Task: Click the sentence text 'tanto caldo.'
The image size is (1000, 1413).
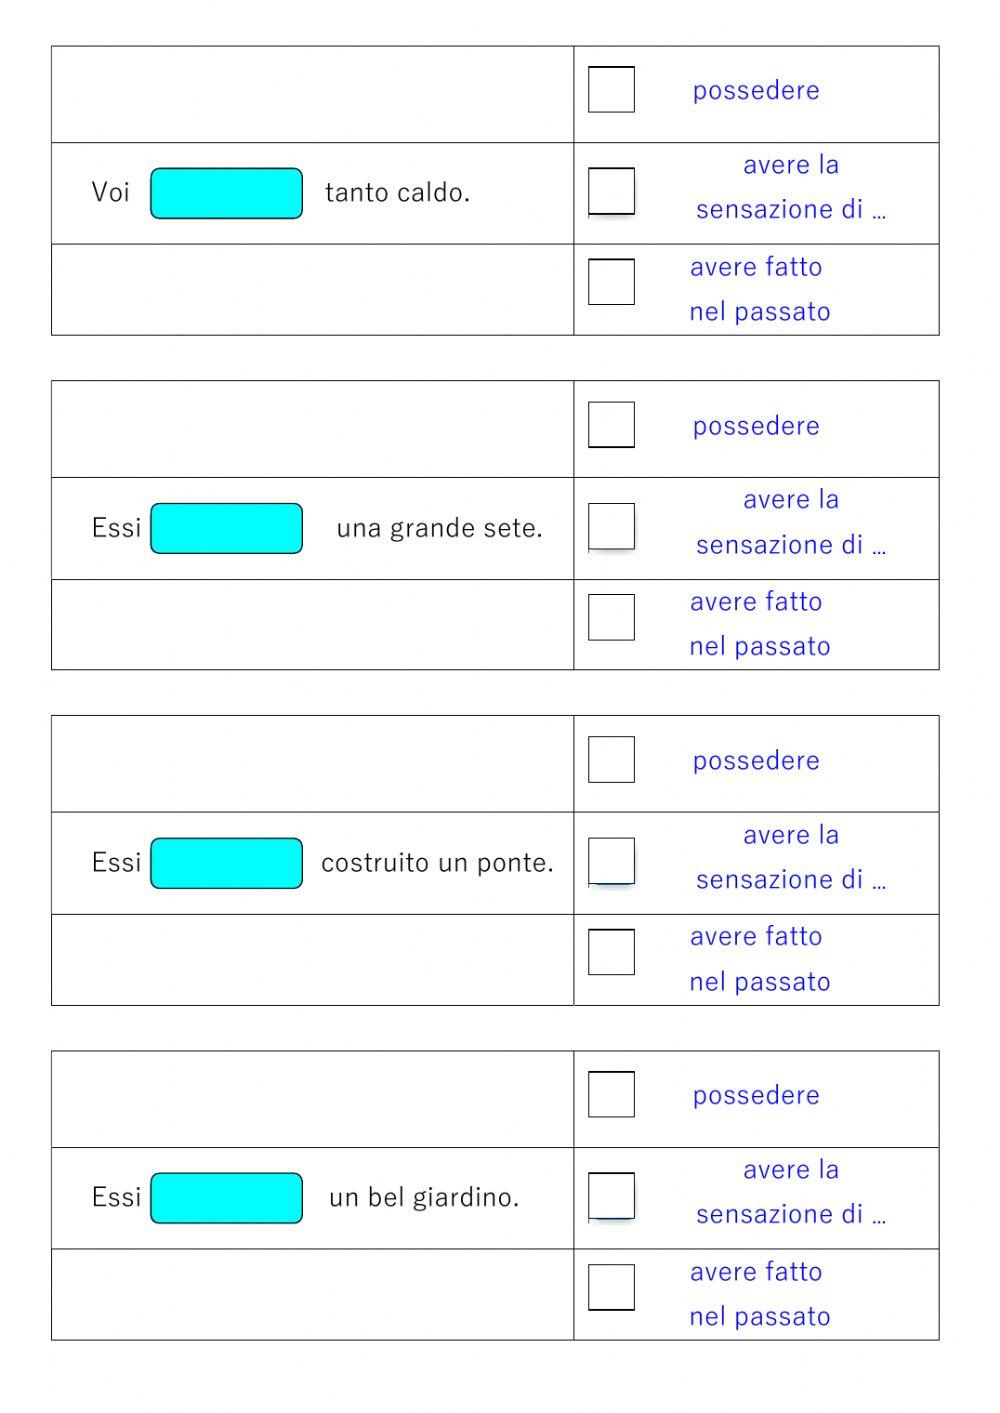Action: tap(397, 193)
